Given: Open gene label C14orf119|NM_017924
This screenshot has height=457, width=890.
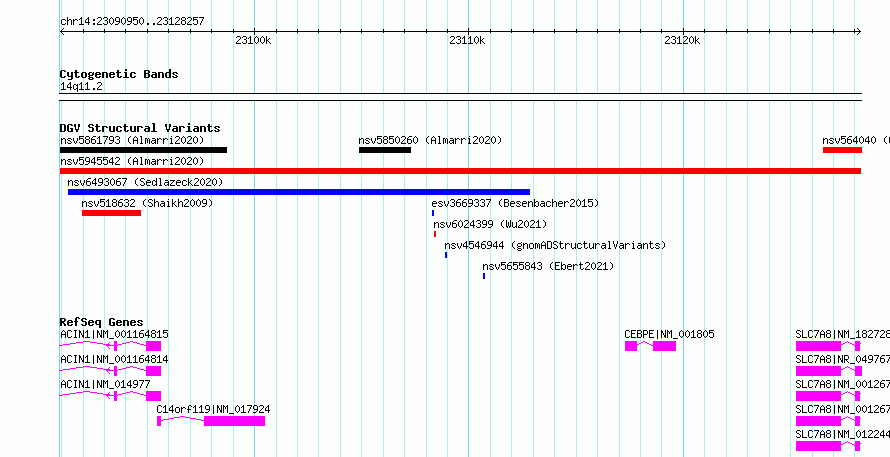Looking at the screenshot, I should [x=213, y=409].
